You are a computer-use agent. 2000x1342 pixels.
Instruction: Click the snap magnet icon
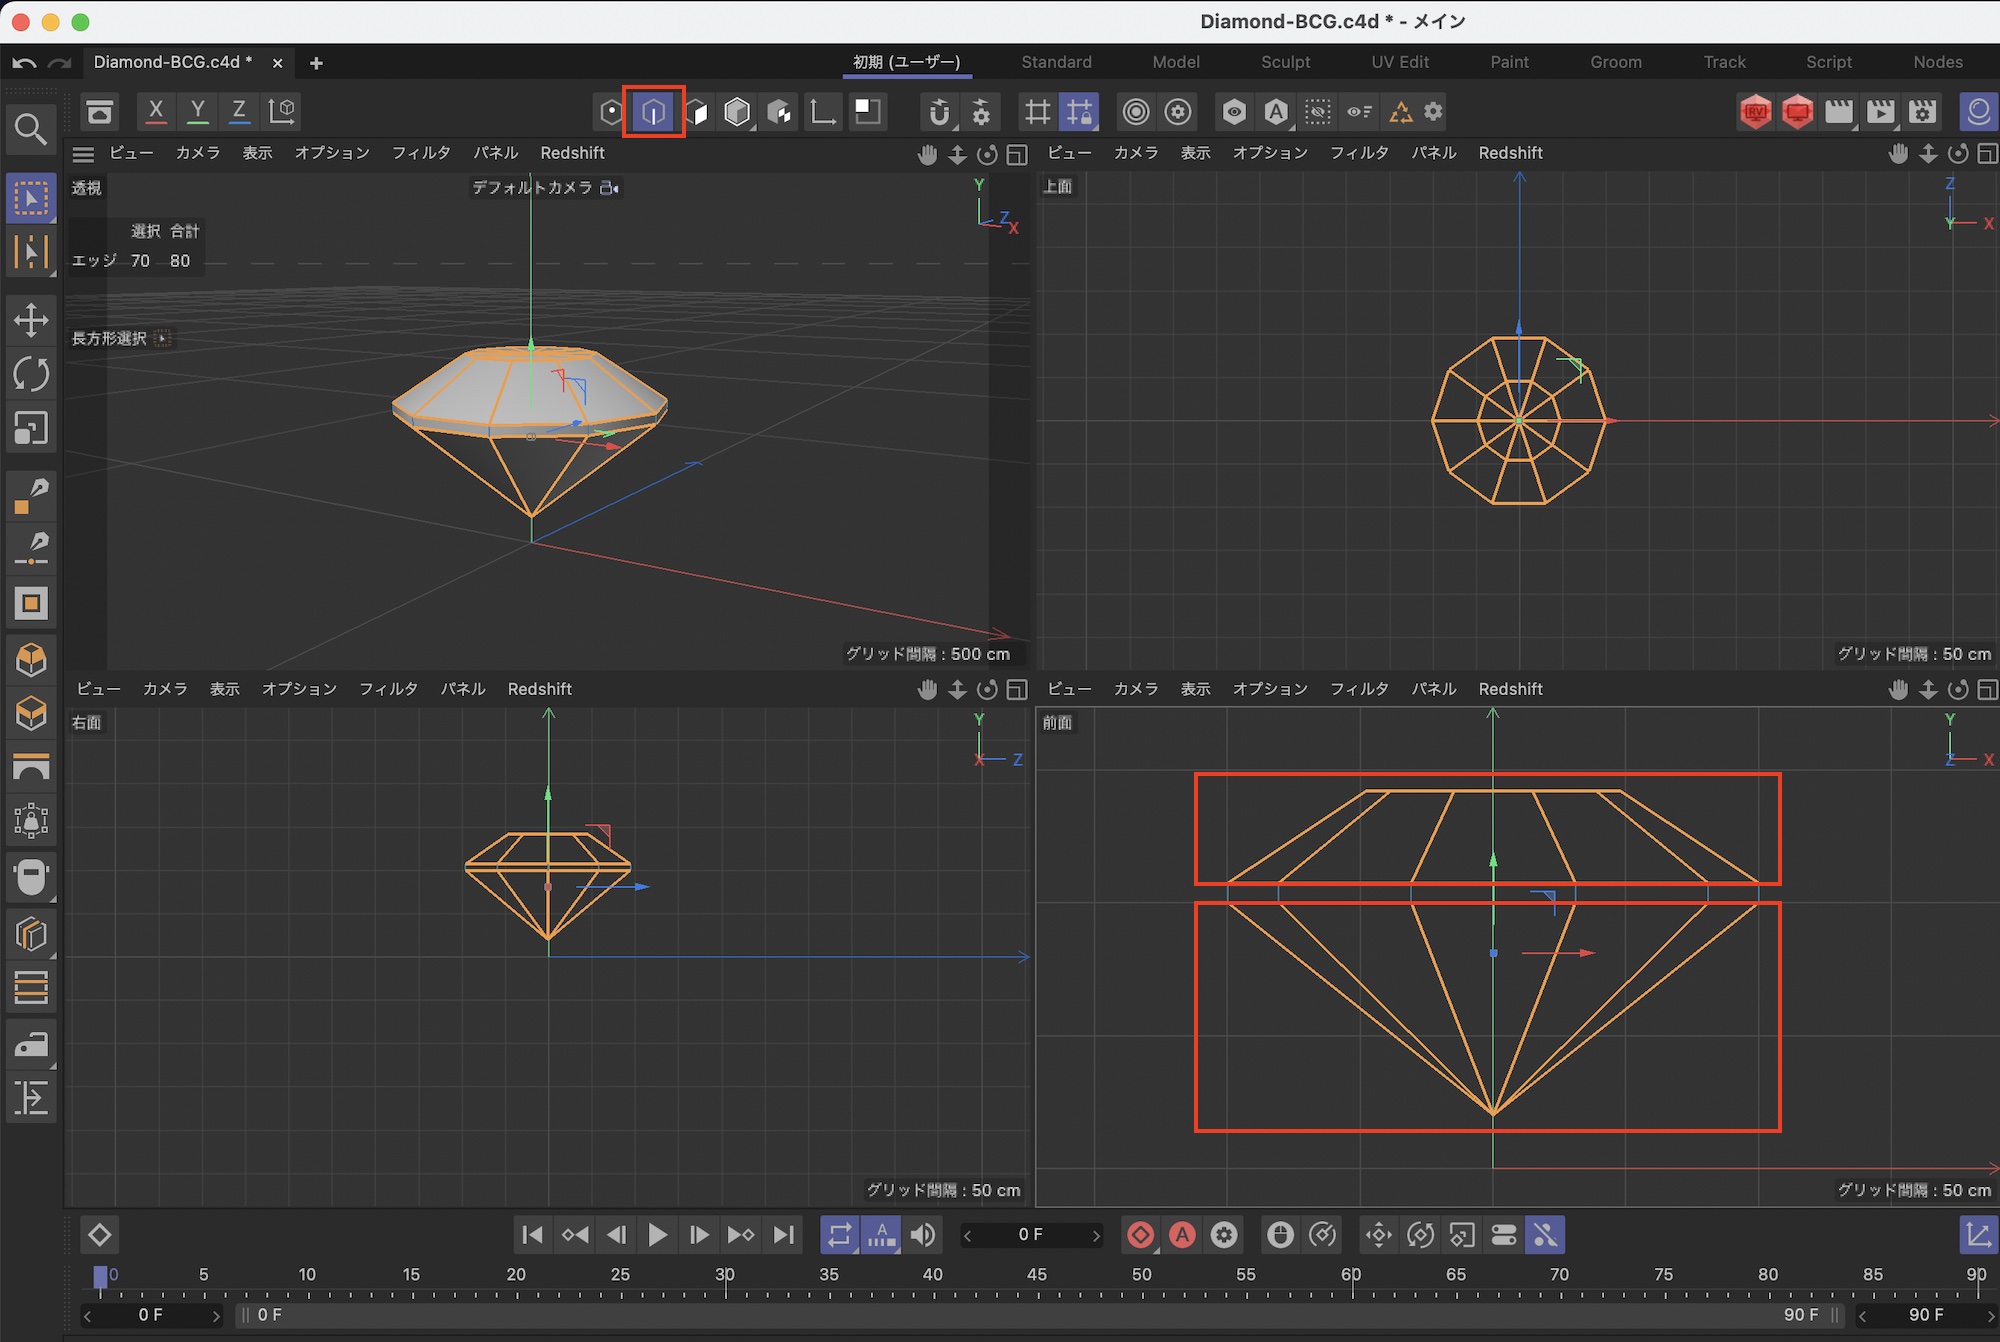[938, 112]
